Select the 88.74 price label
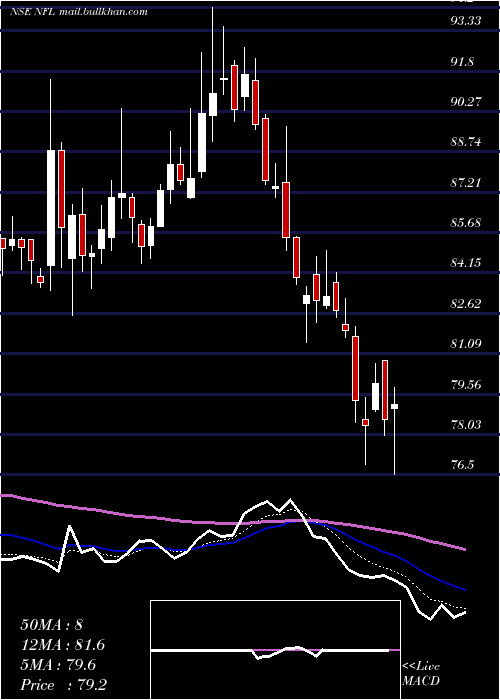 [466, 142]
